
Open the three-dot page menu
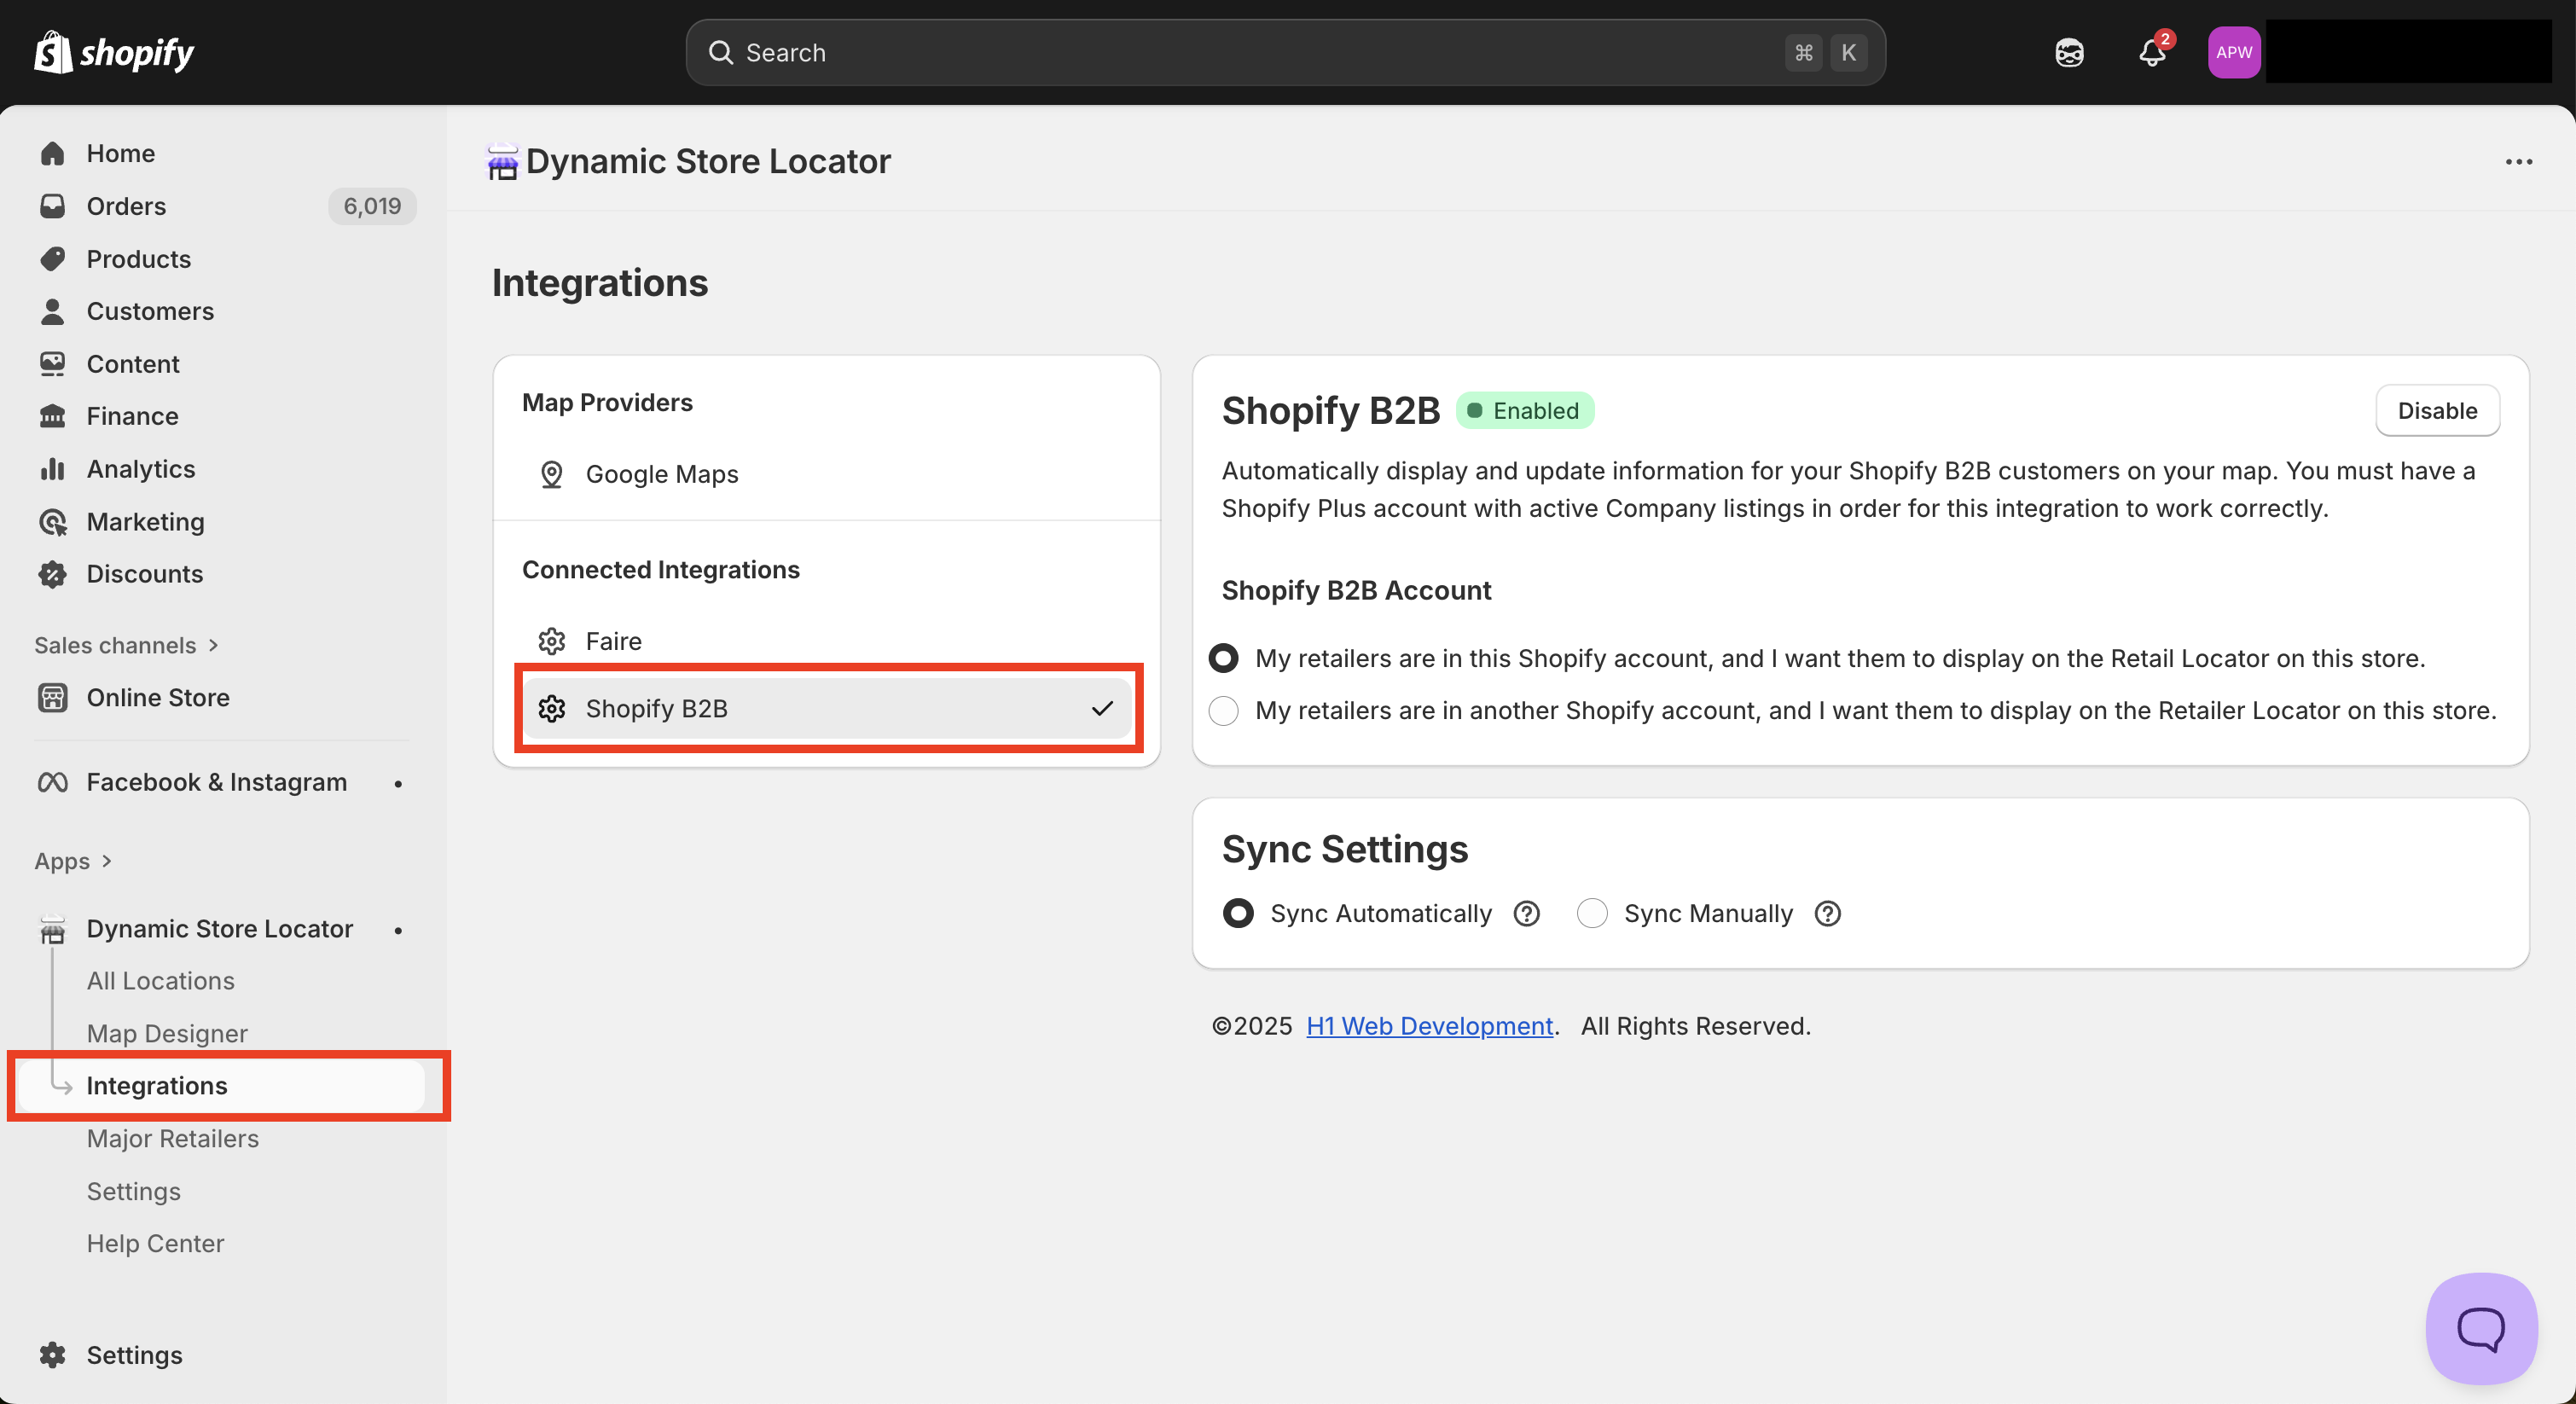(x=2518, y=162)
